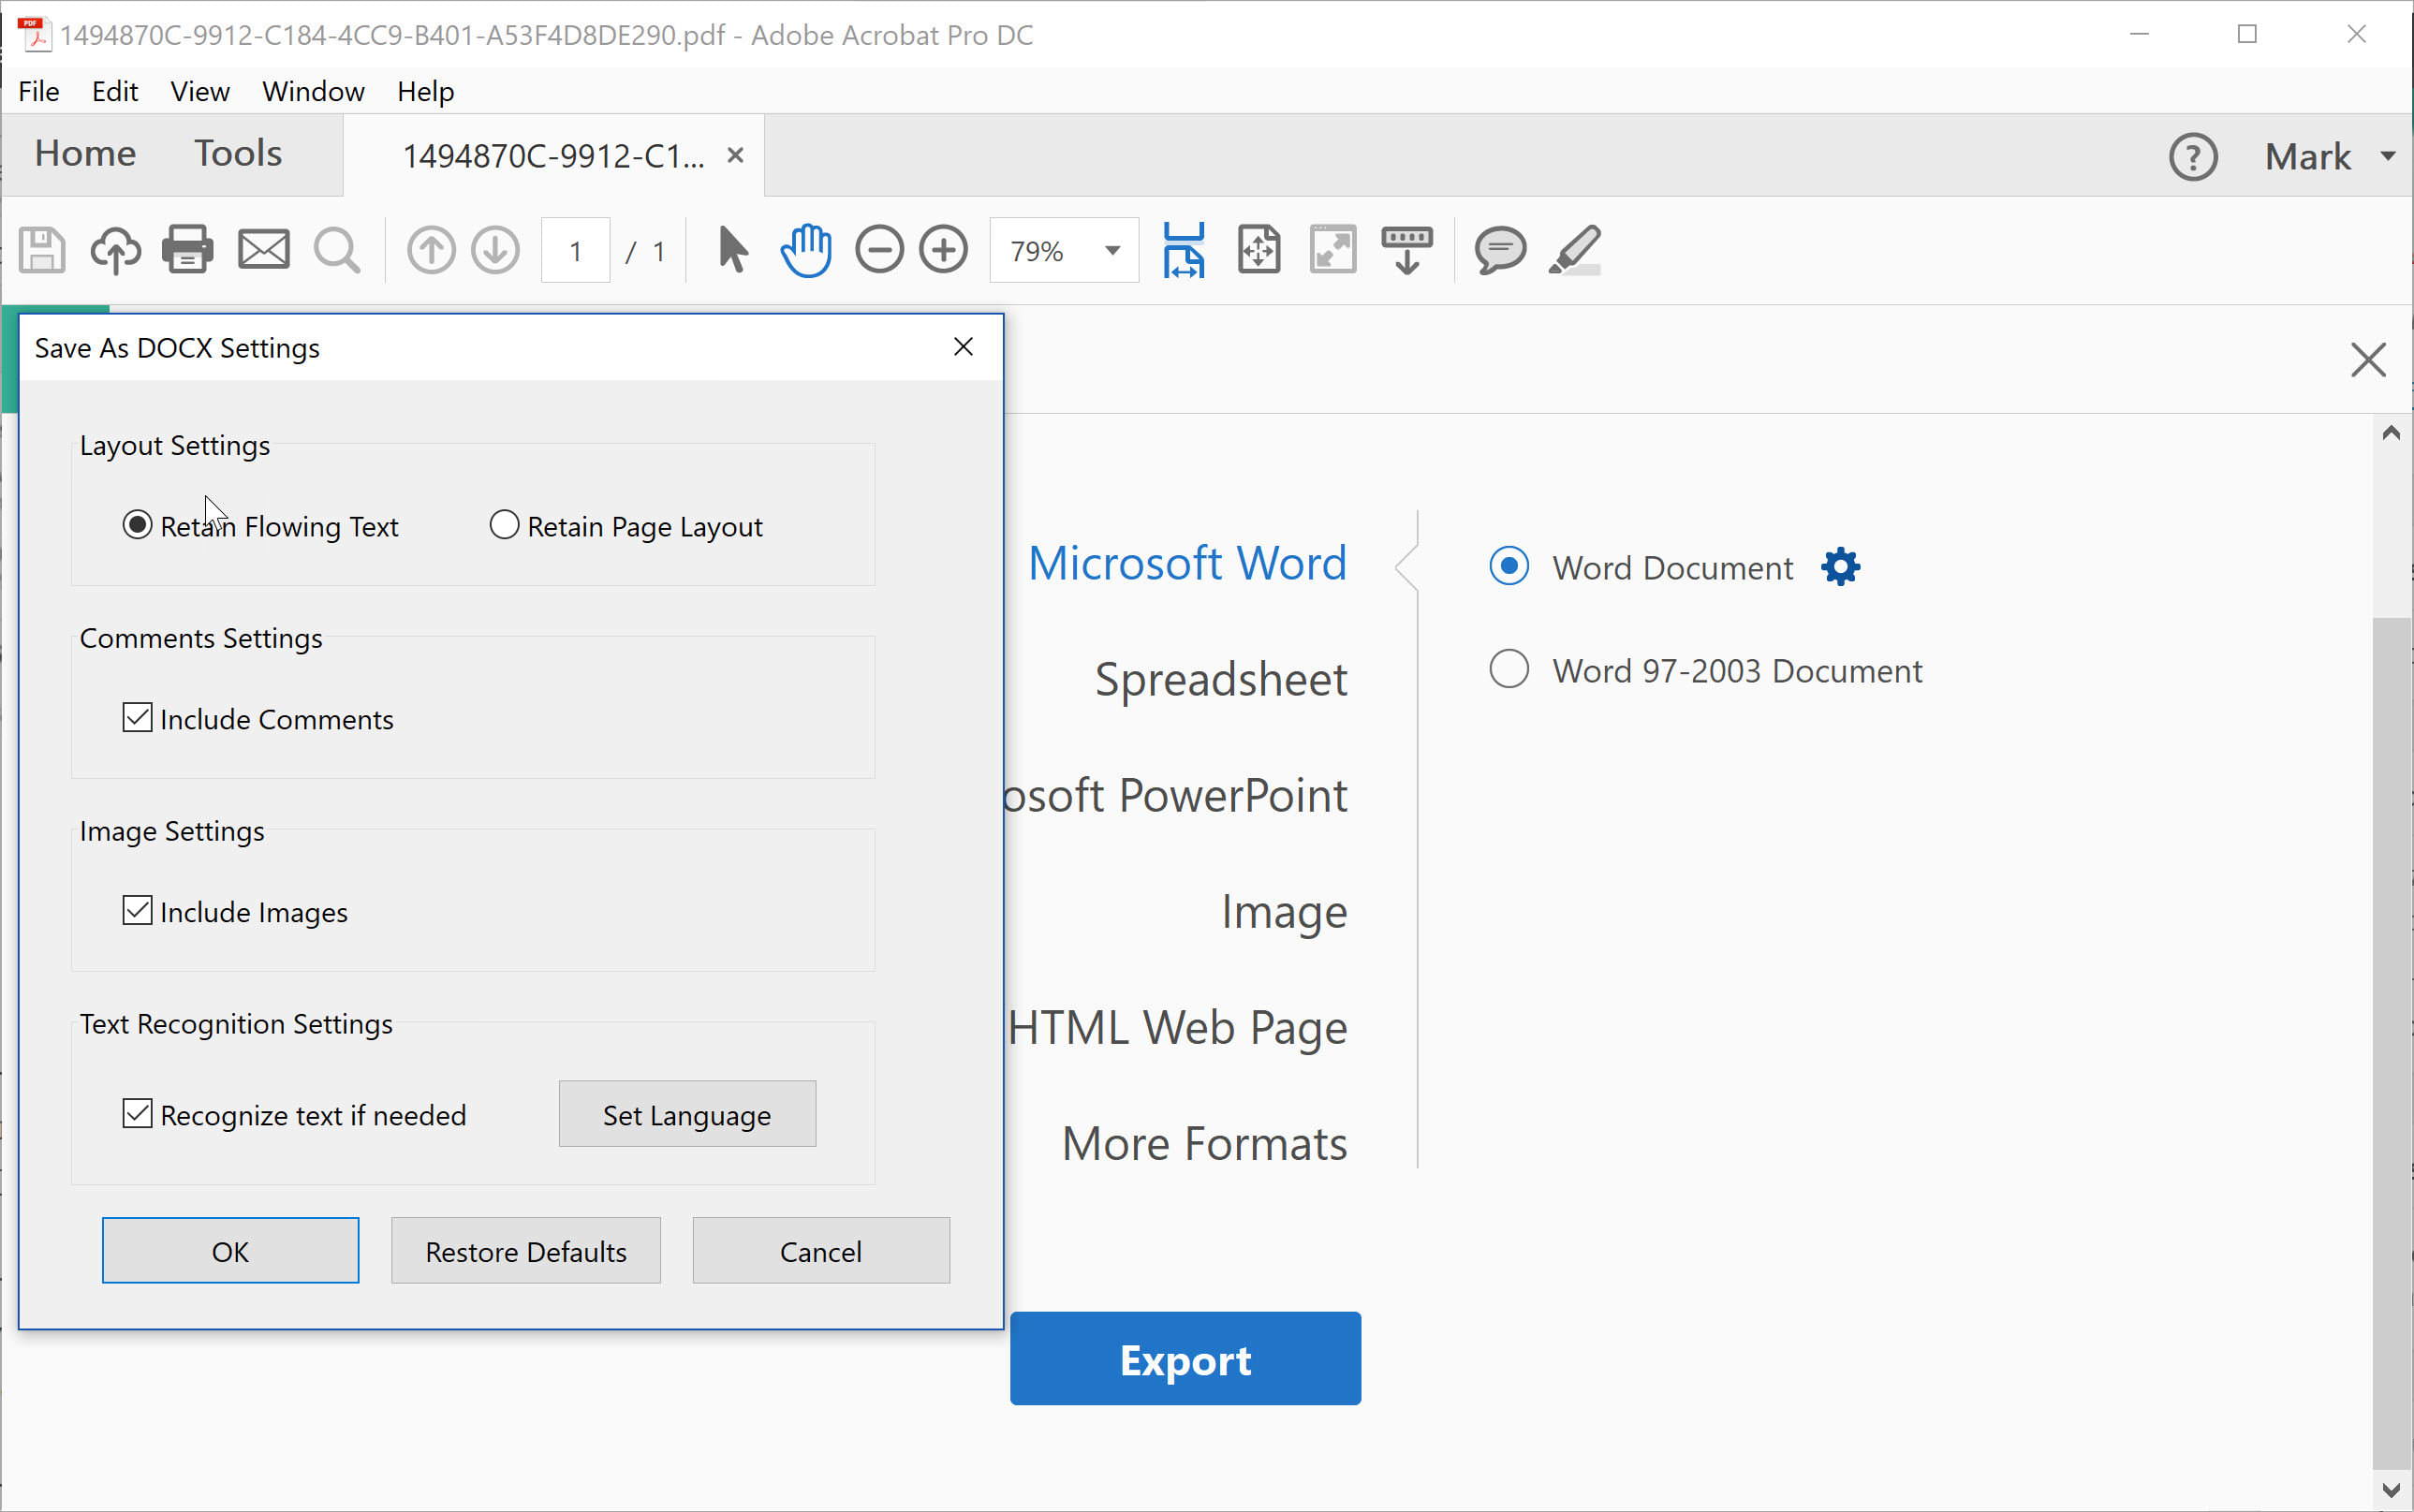Click the Zoom Out icon
This screenshot has height=1512, width=2414.
pyautogui.click(x=877, y=249)
